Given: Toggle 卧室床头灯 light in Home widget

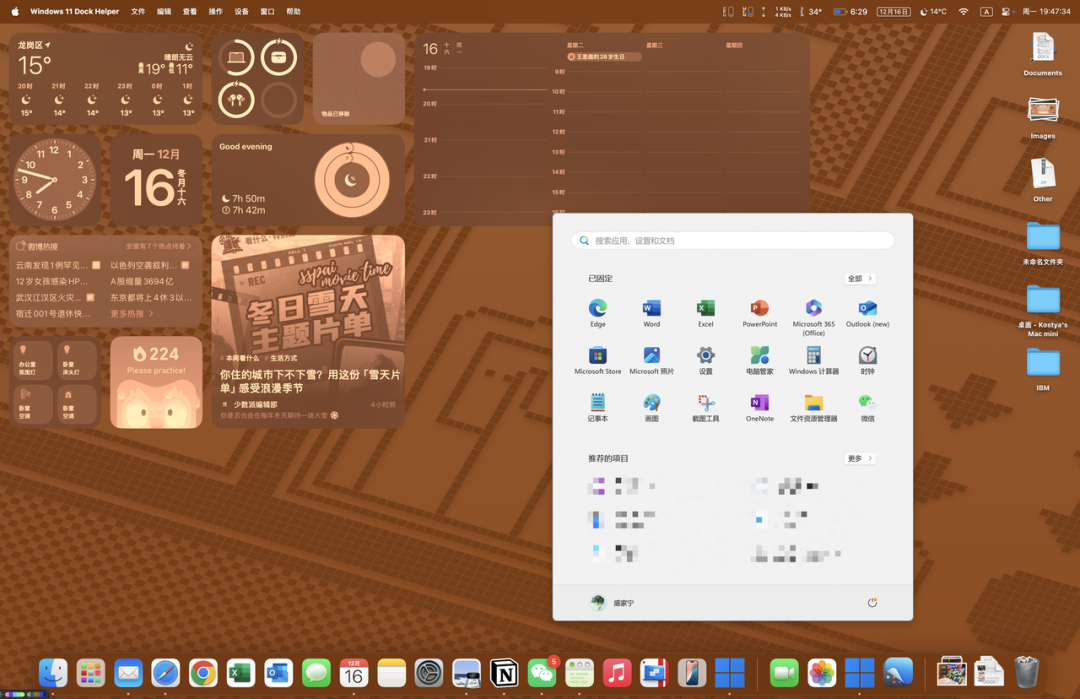Looking at the screenshot, I should click(x=76, y=359).
